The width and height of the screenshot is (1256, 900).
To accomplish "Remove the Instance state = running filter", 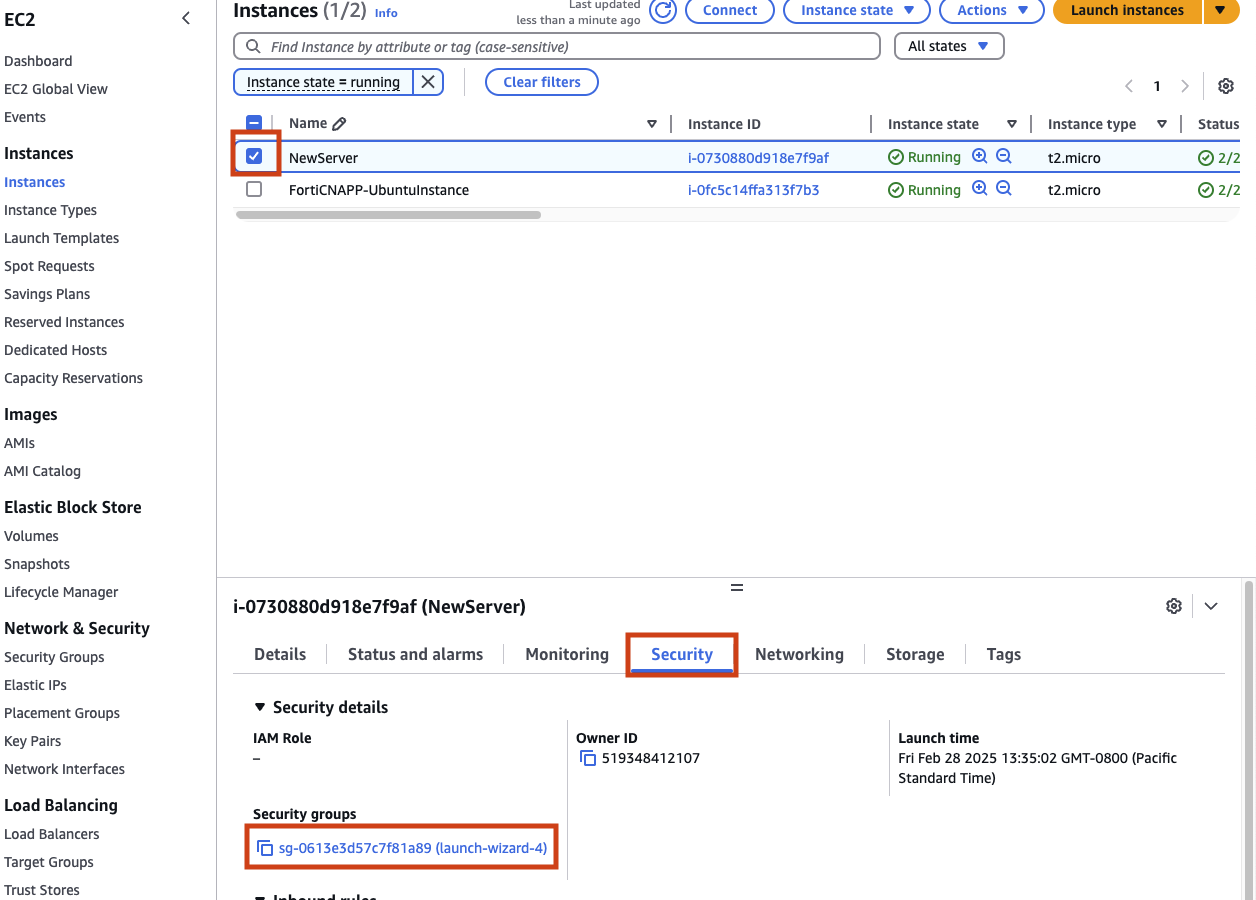I will coord(428,82).
